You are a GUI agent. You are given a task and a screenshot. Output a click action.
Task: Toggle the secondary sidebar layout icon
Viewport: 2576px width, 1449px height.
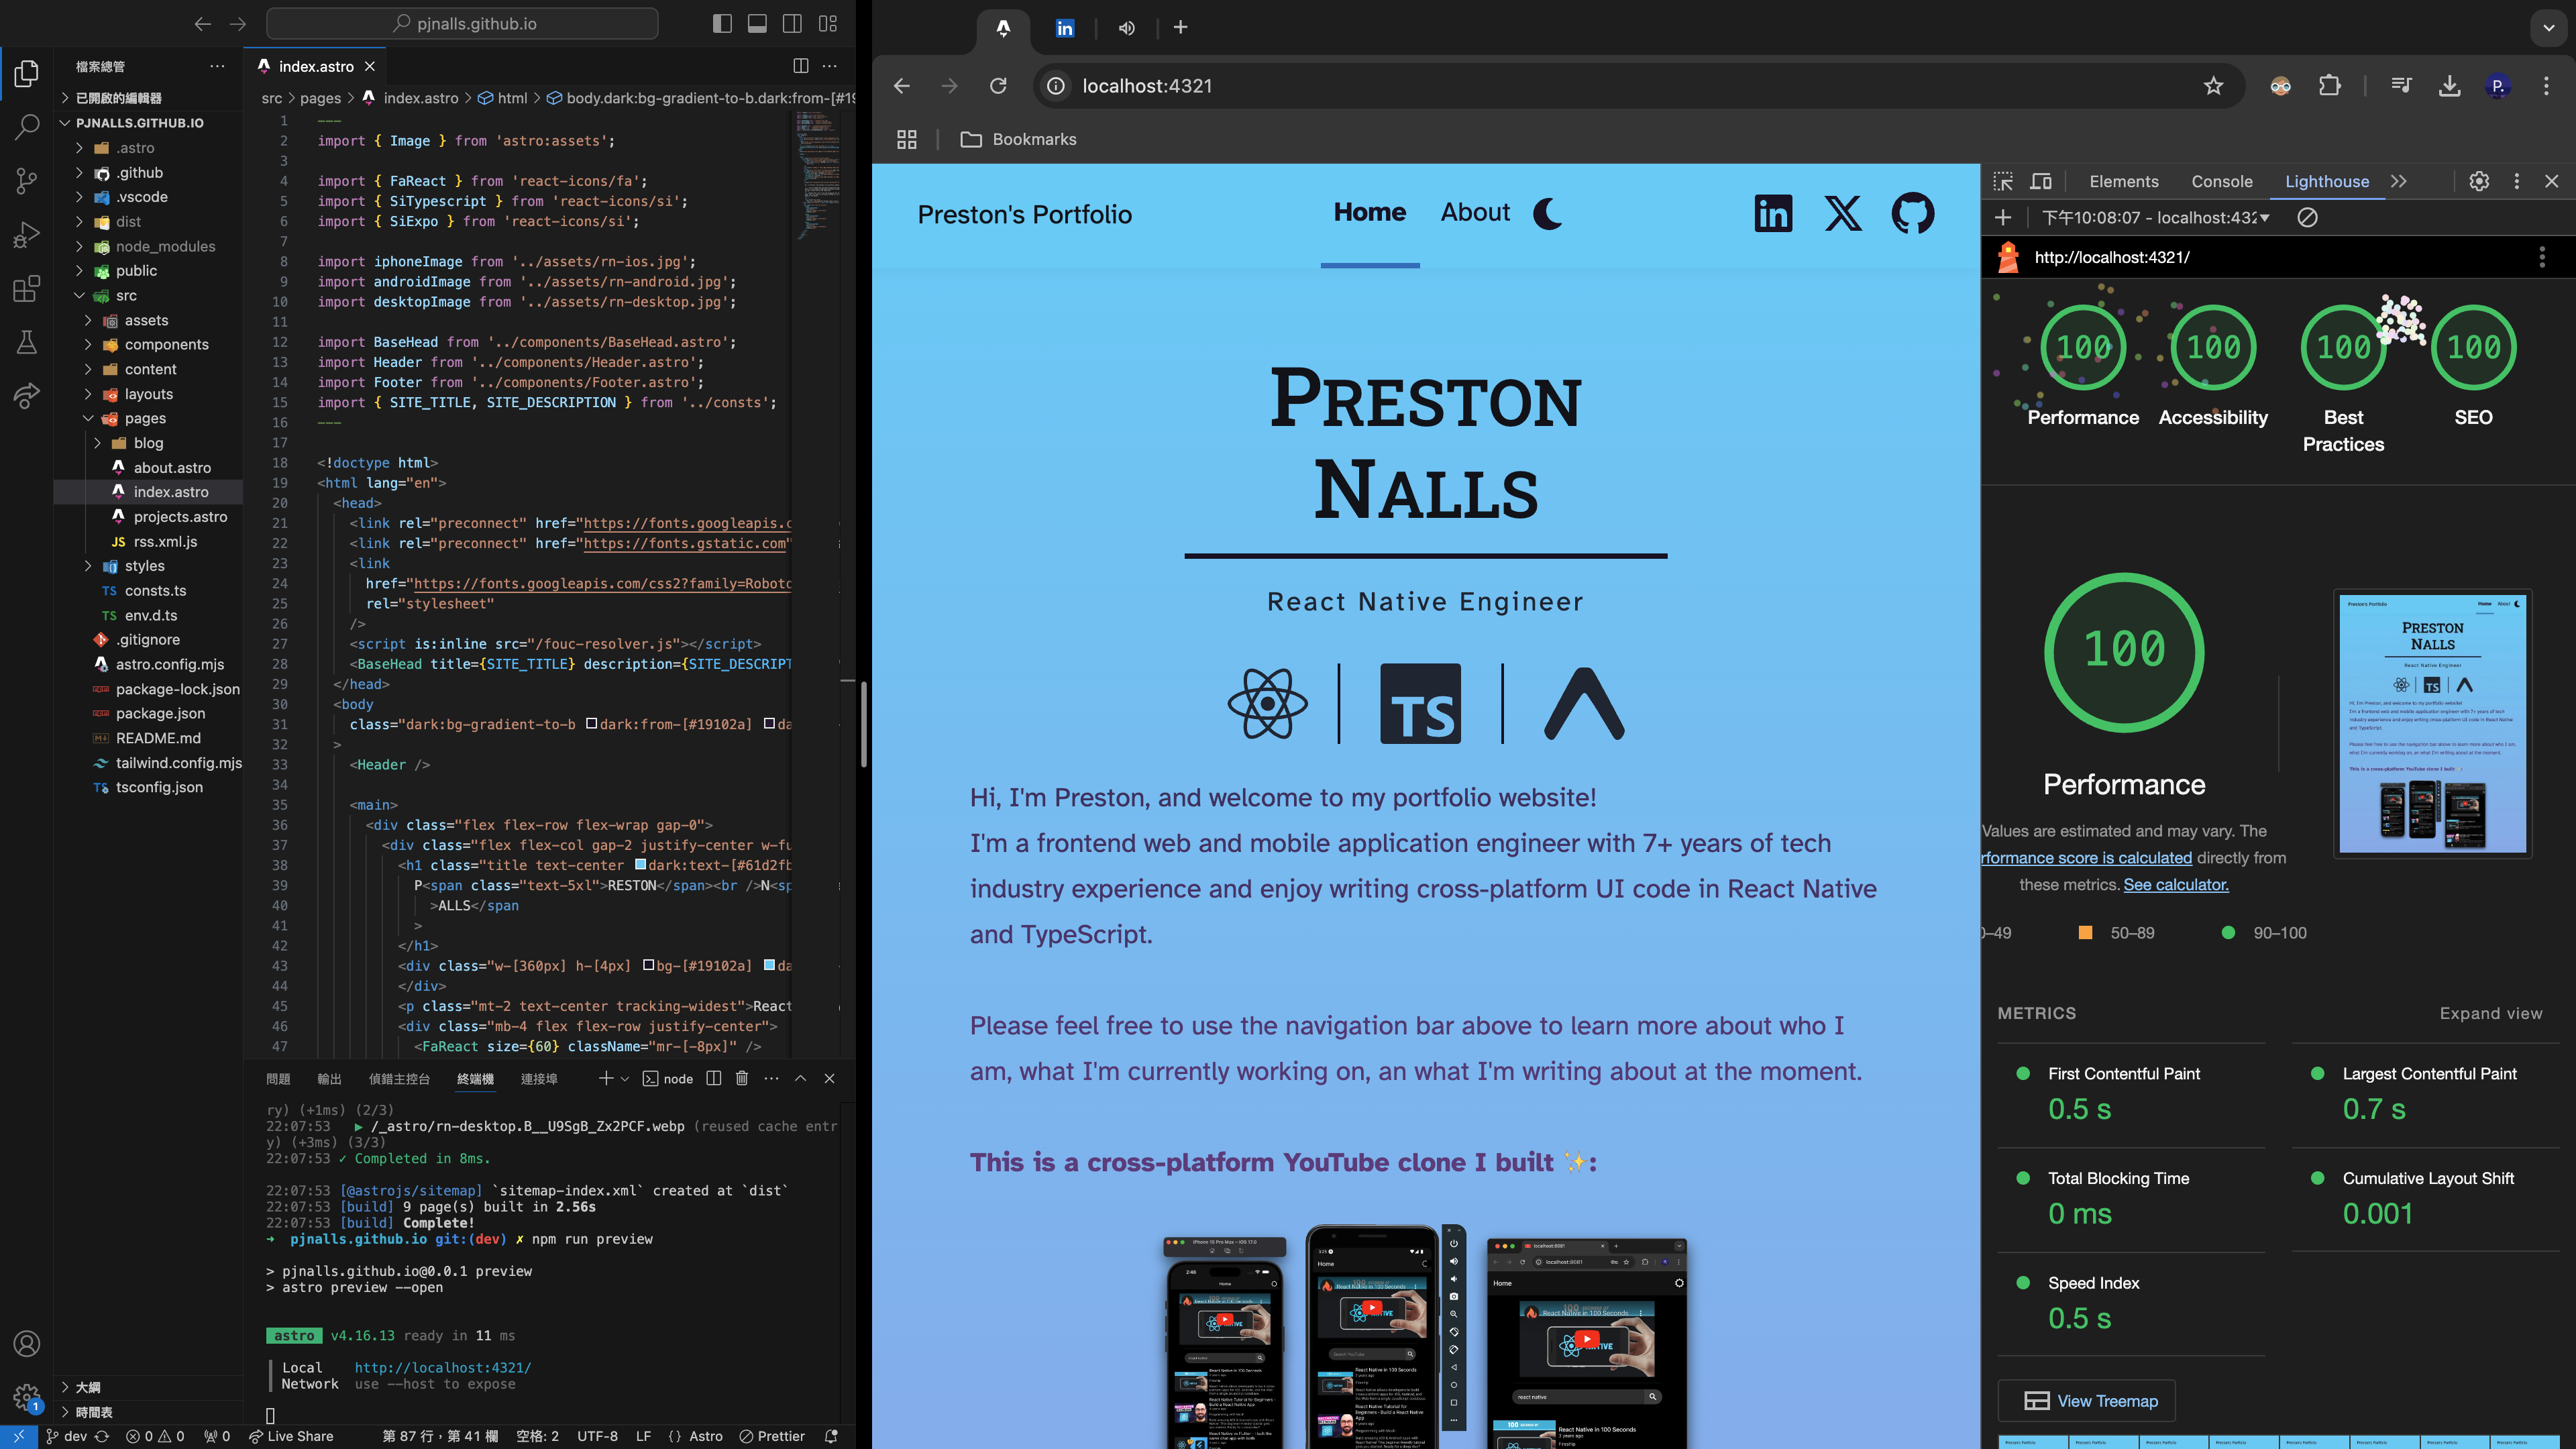[x=792, y=24]
